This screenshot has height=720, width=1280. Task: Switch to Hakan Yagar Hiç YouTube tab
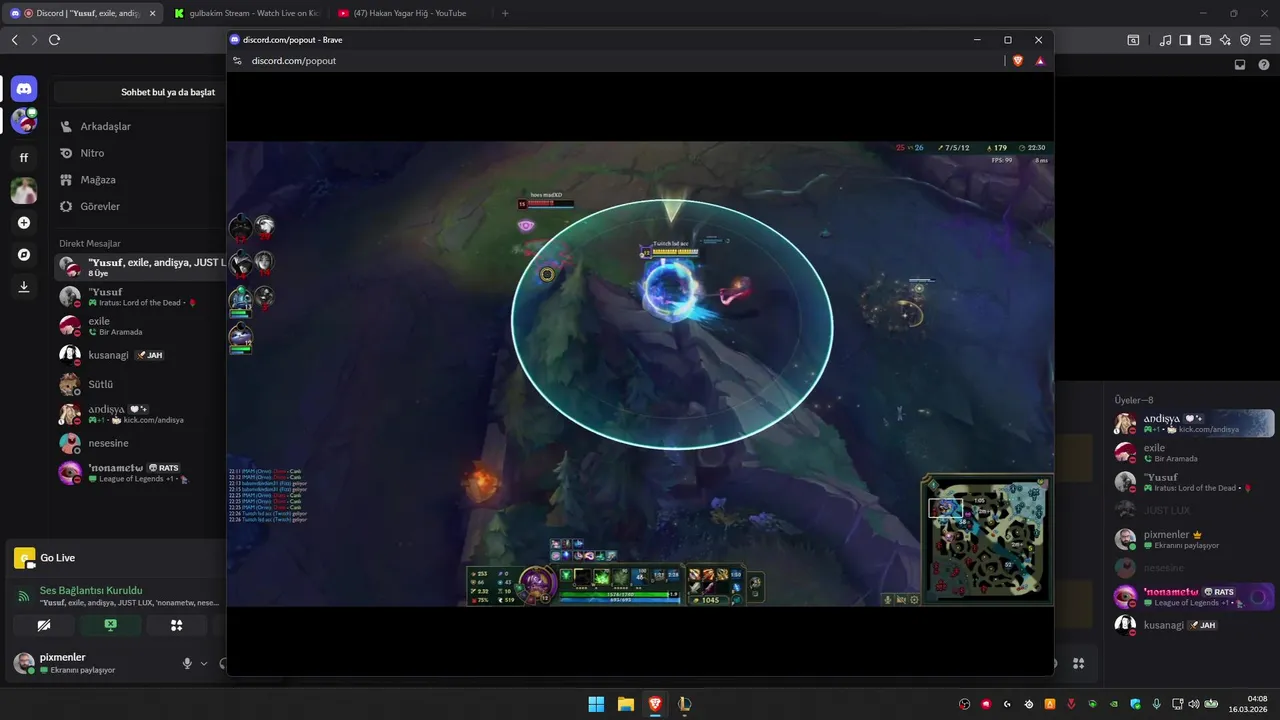[408, 13]
